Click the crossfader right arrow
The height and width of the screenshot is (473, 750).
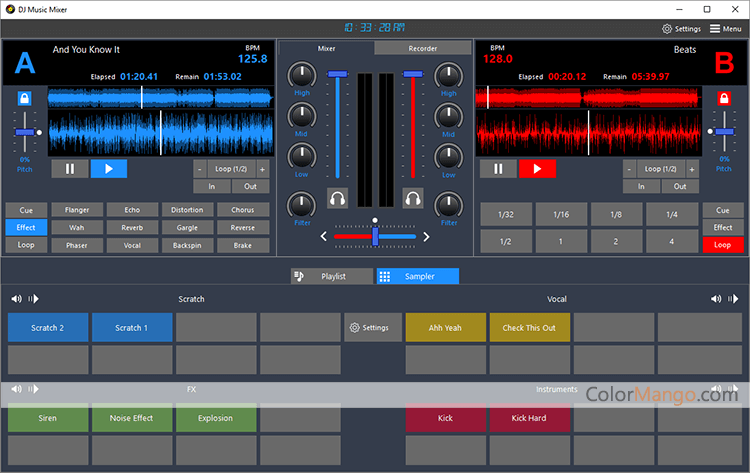click(x=426, y=237)
